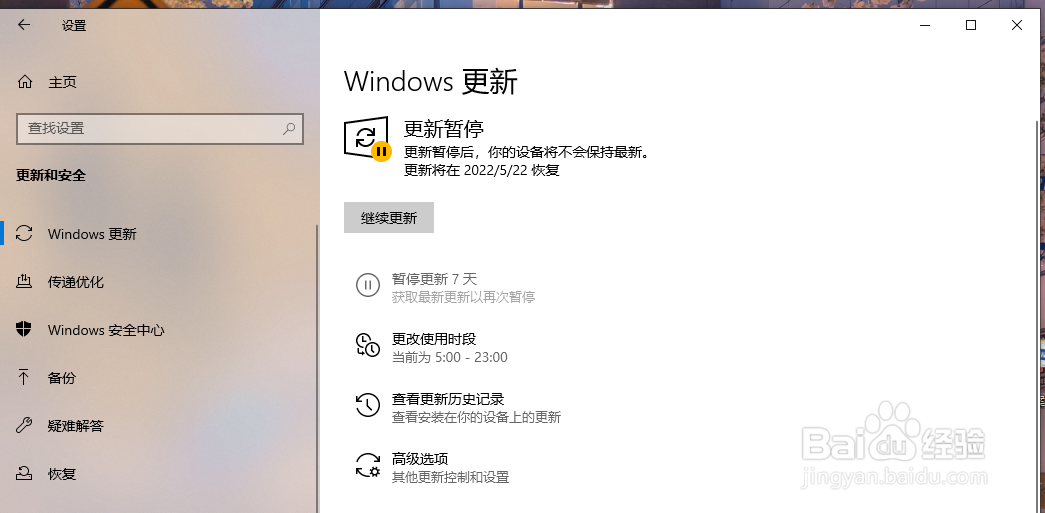The height and width of the screenshot is (513, 1045).
Task: Click the history icon for 查看更新历史记录
Action: pyautogui.click(x=367, y=405)
